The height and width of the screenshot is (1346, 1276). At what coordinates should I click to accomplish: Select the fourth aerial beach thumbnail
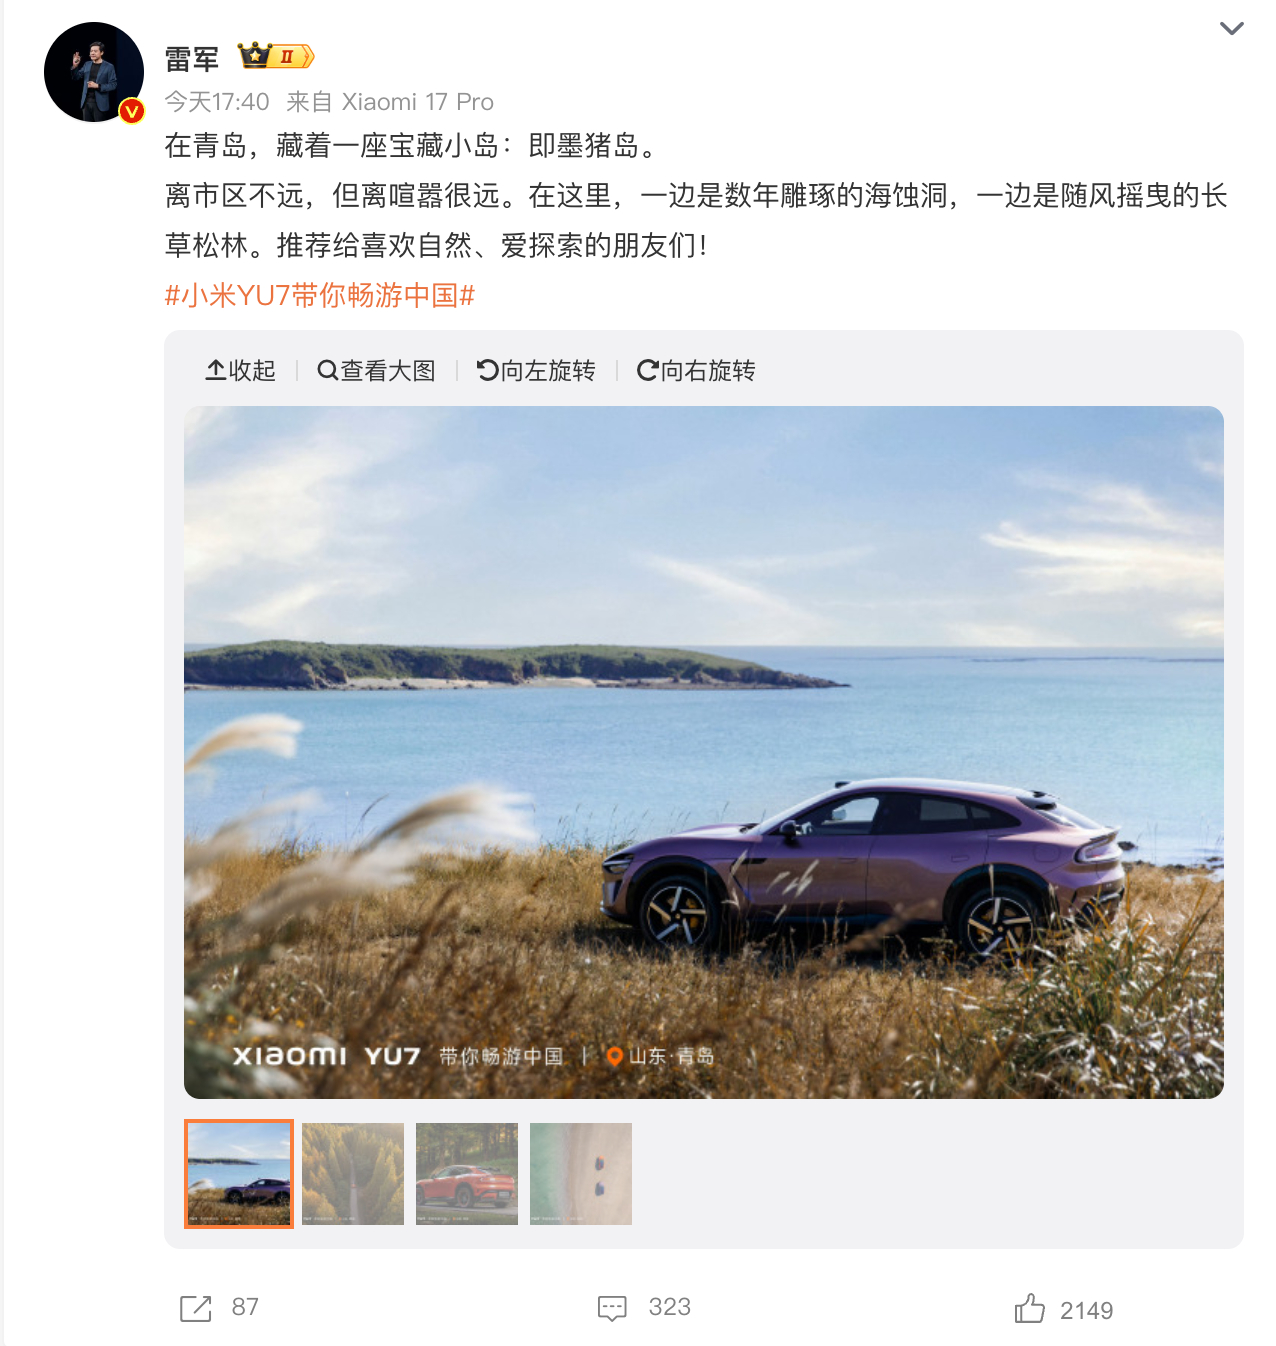pos(581,1174)
